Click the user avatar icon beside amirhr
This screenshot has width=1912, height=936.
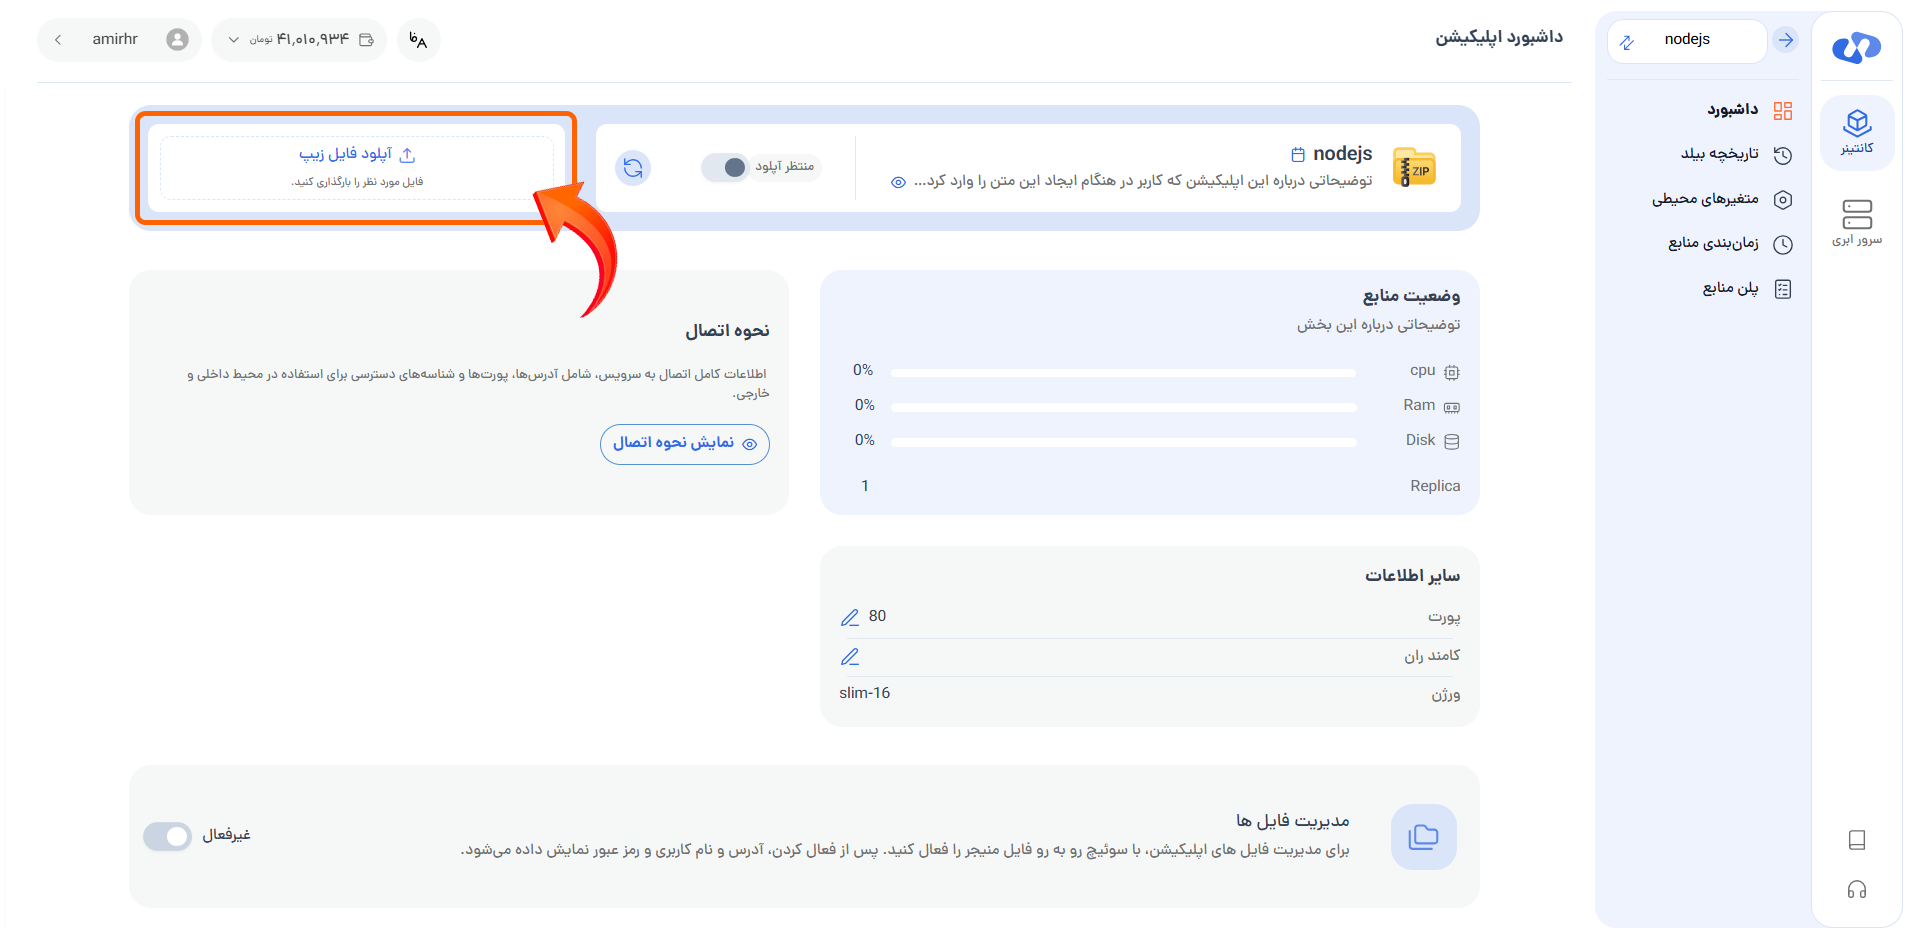(177, 39)
